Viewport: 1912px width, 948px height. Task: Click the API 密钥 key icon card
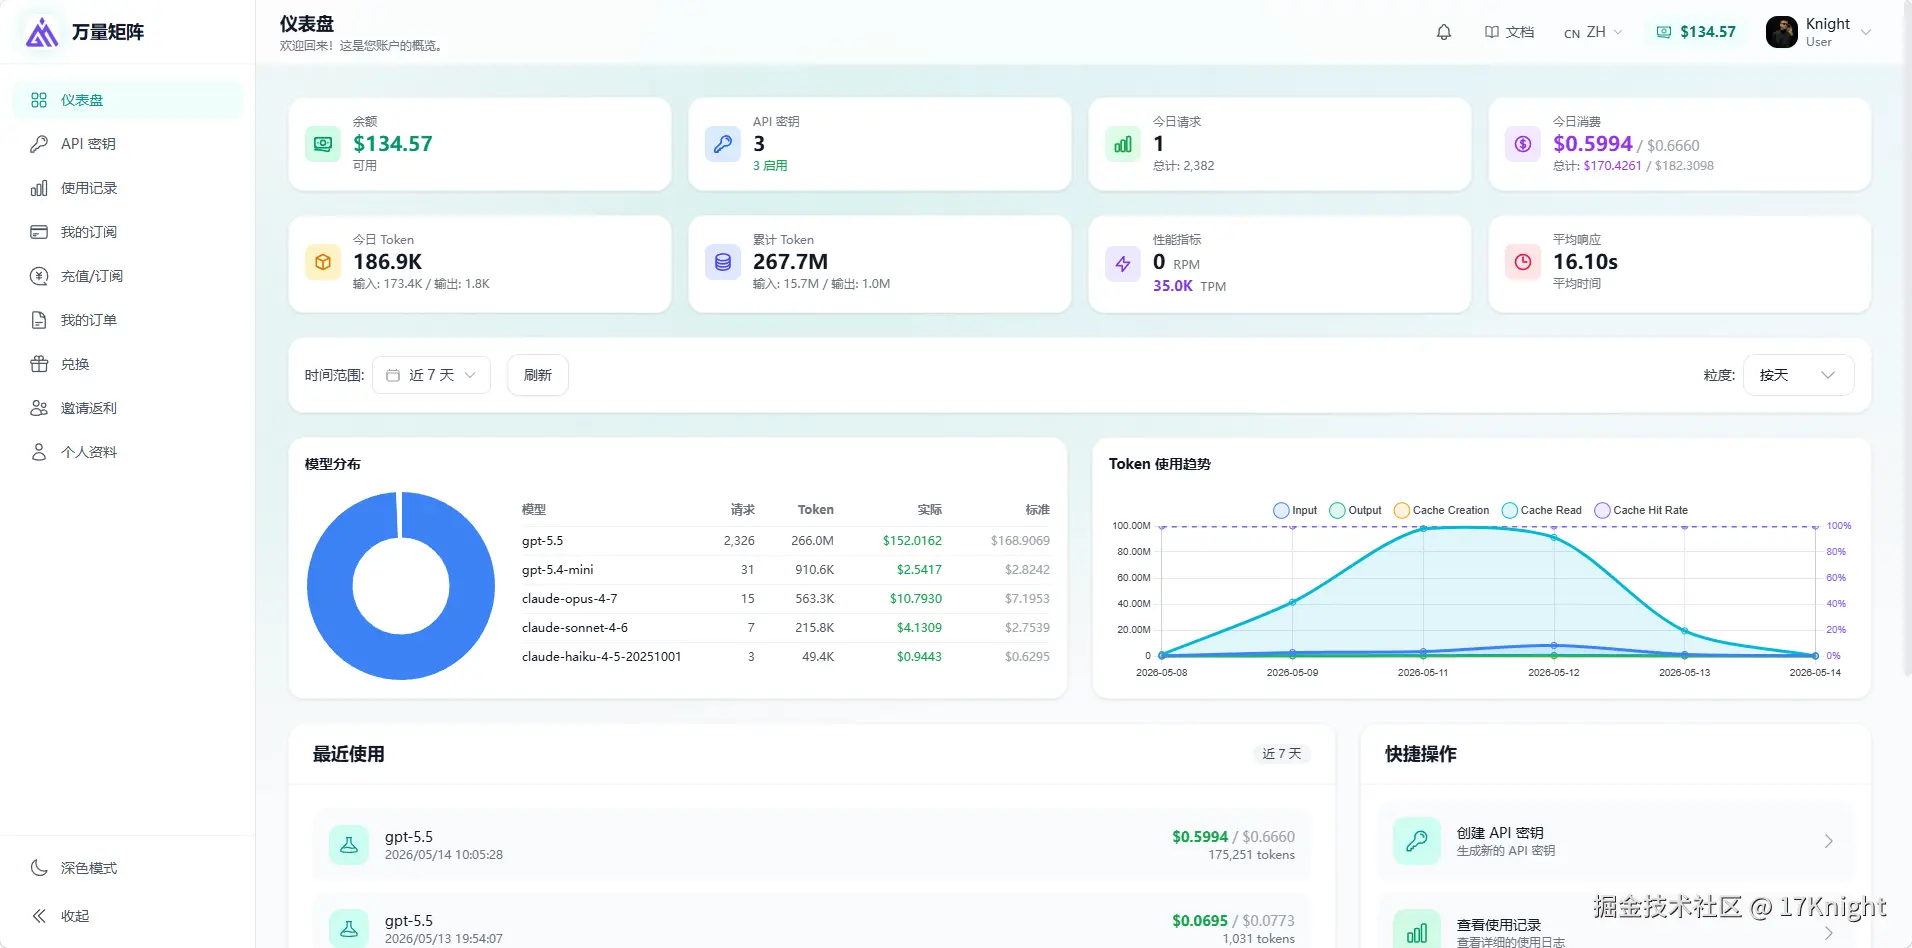723,144
